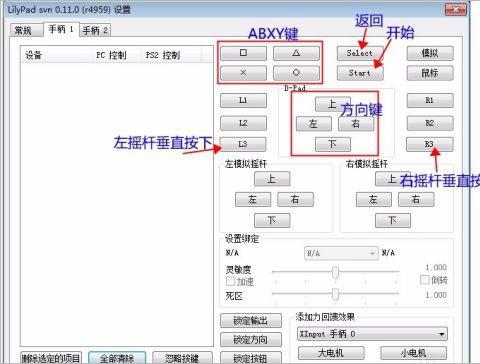Click the Select button
This screenshot has width=480, height=364.
click(360, 53)
